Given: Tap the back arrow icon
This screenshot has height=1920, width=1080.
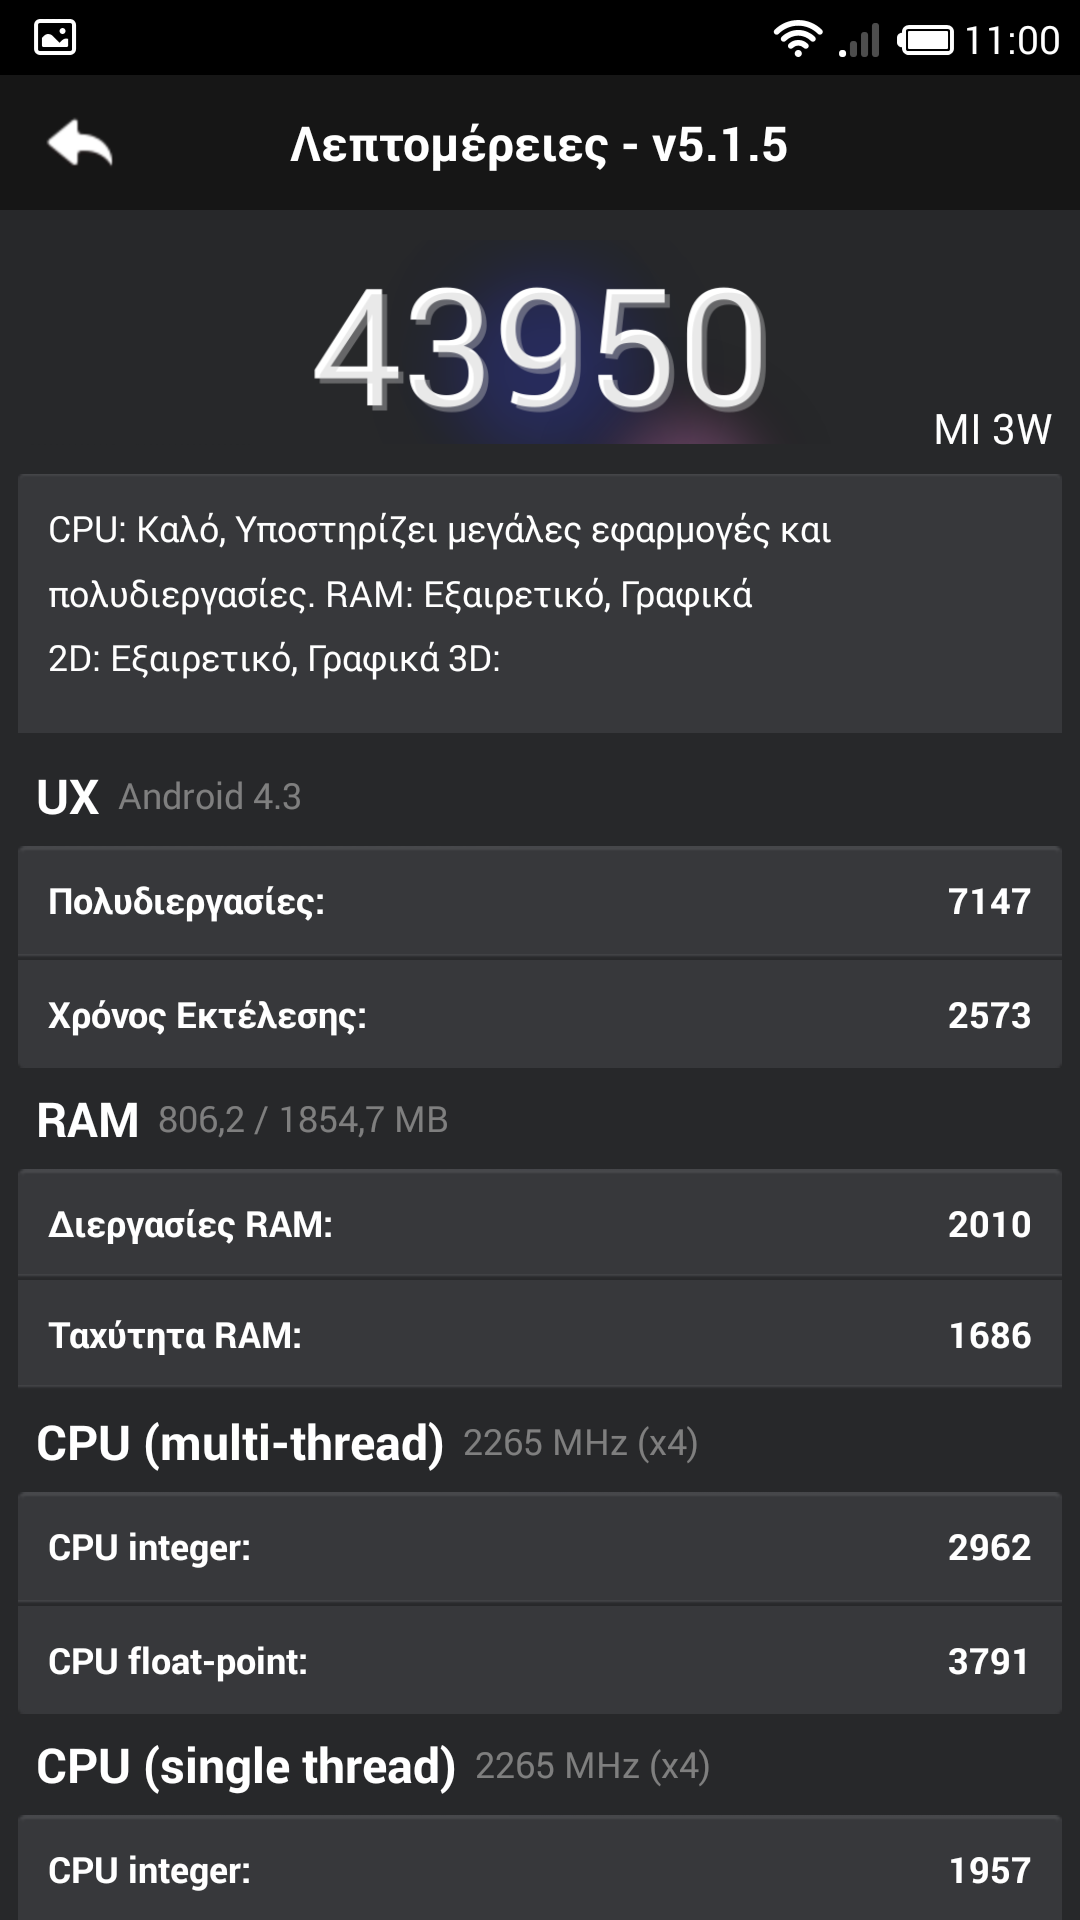Looking at the screenshot, I should tap(80, 144).
